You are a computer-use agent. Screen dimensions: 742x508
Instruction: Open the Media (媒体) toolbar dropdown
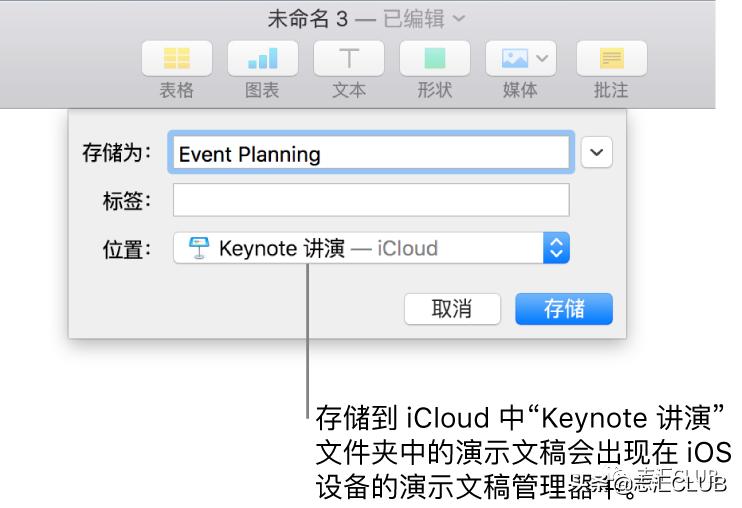[x=521, y=59]
